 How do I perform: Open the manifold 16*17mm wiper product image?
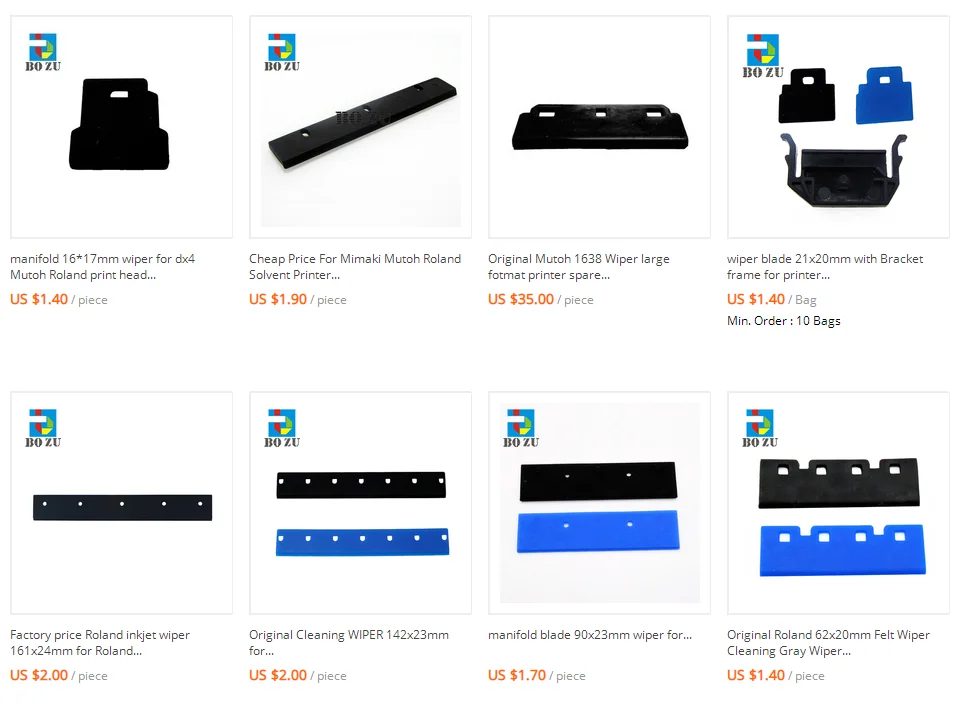(x=122, y=127)
